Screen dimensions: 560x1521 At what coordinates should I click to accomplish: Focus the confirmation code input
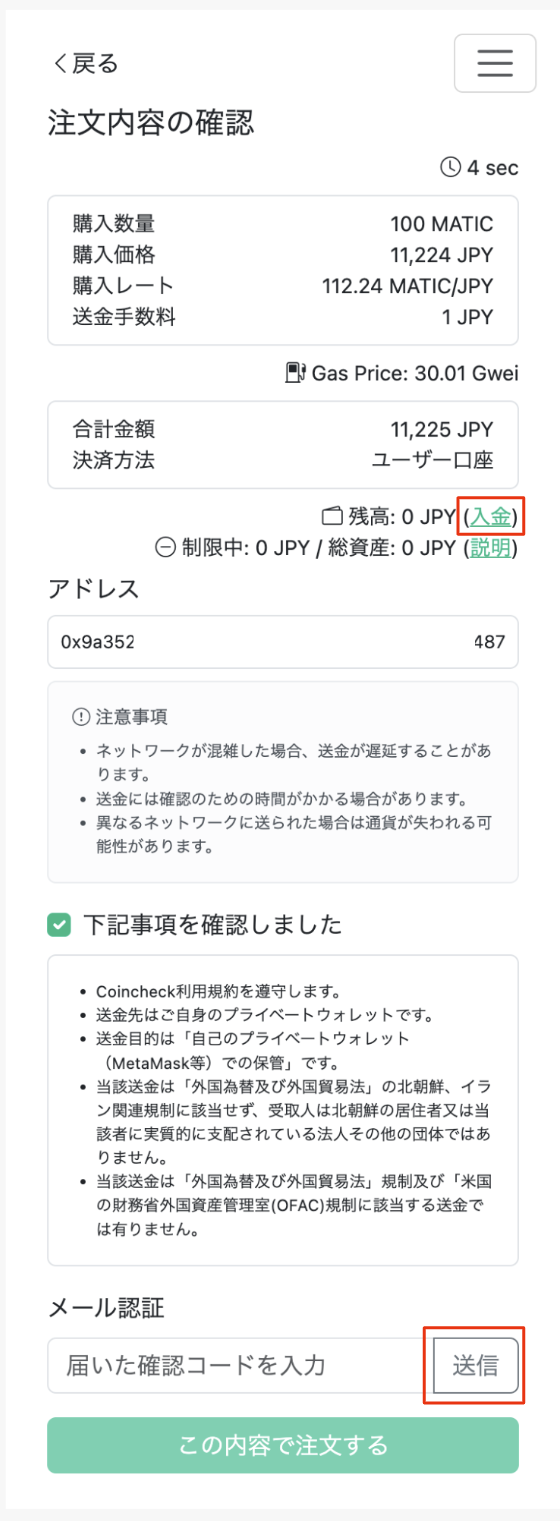pyautogui.click(x=241, y=1365)
